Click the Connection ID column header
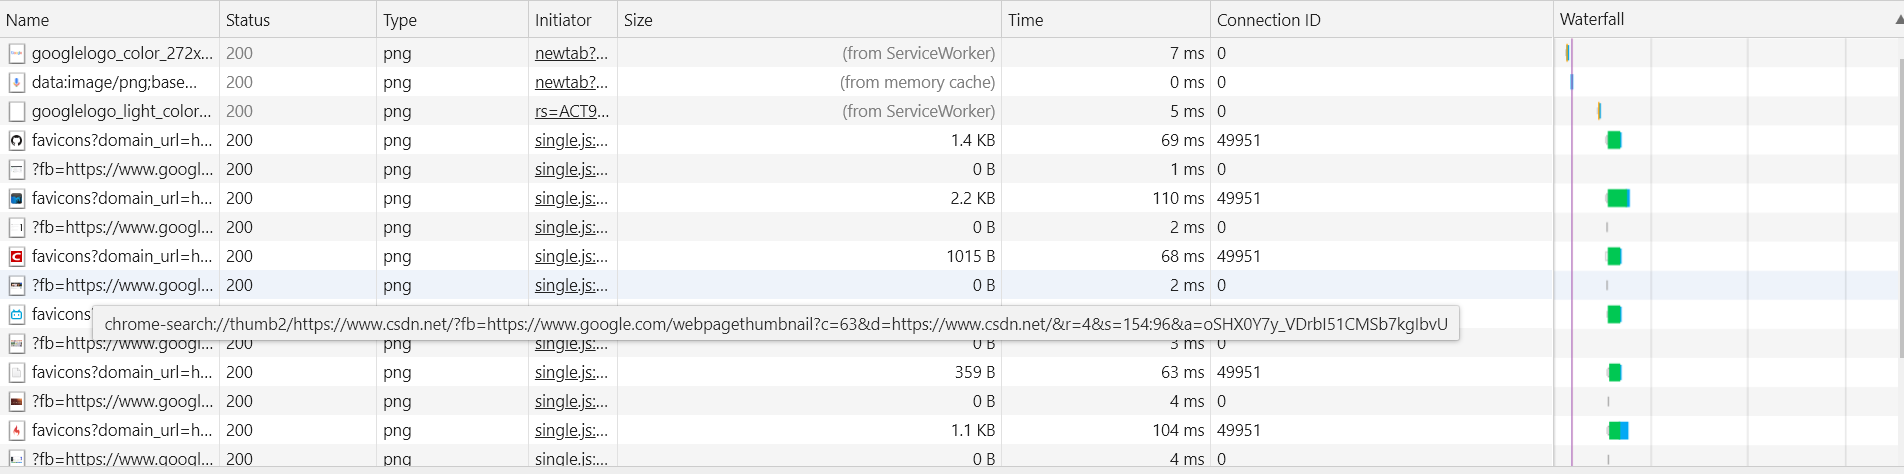The image size is (1904, 474). [1268, 20]
